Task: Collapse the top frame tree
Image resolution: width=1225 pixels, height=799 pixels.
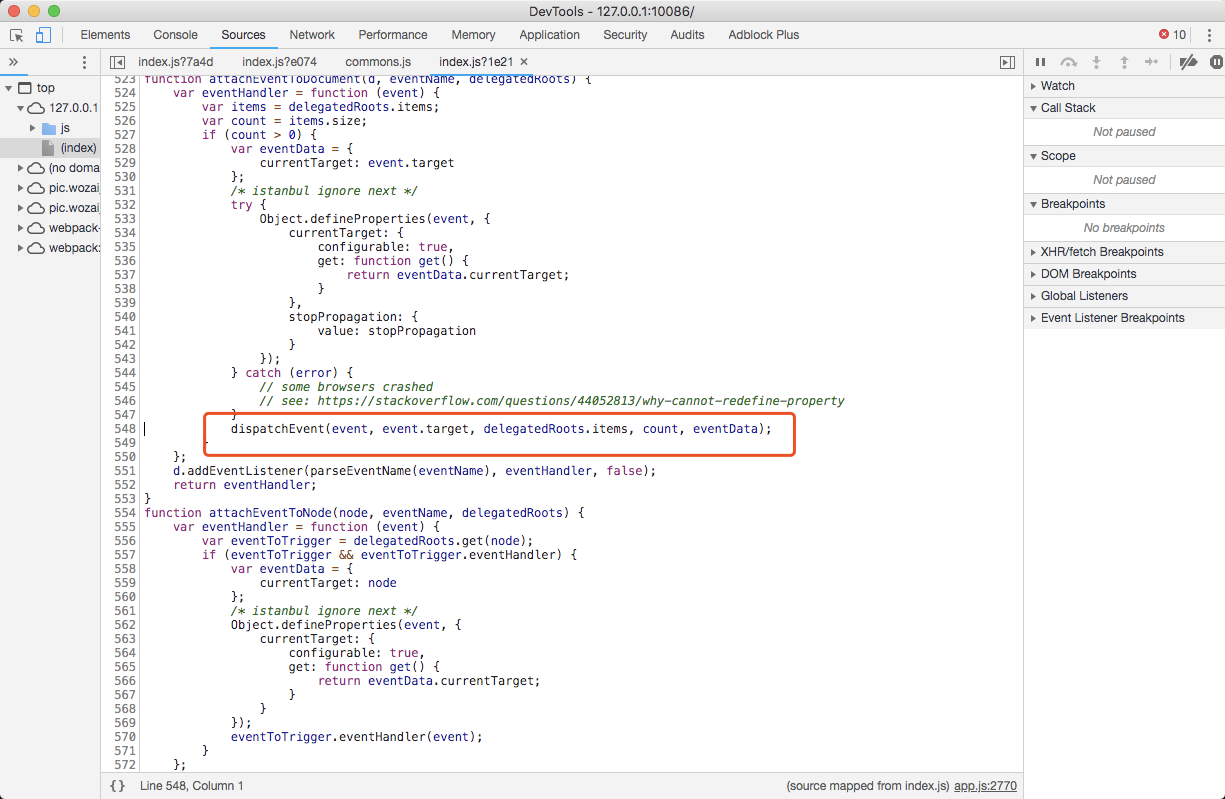Action: tap(9, 88)
